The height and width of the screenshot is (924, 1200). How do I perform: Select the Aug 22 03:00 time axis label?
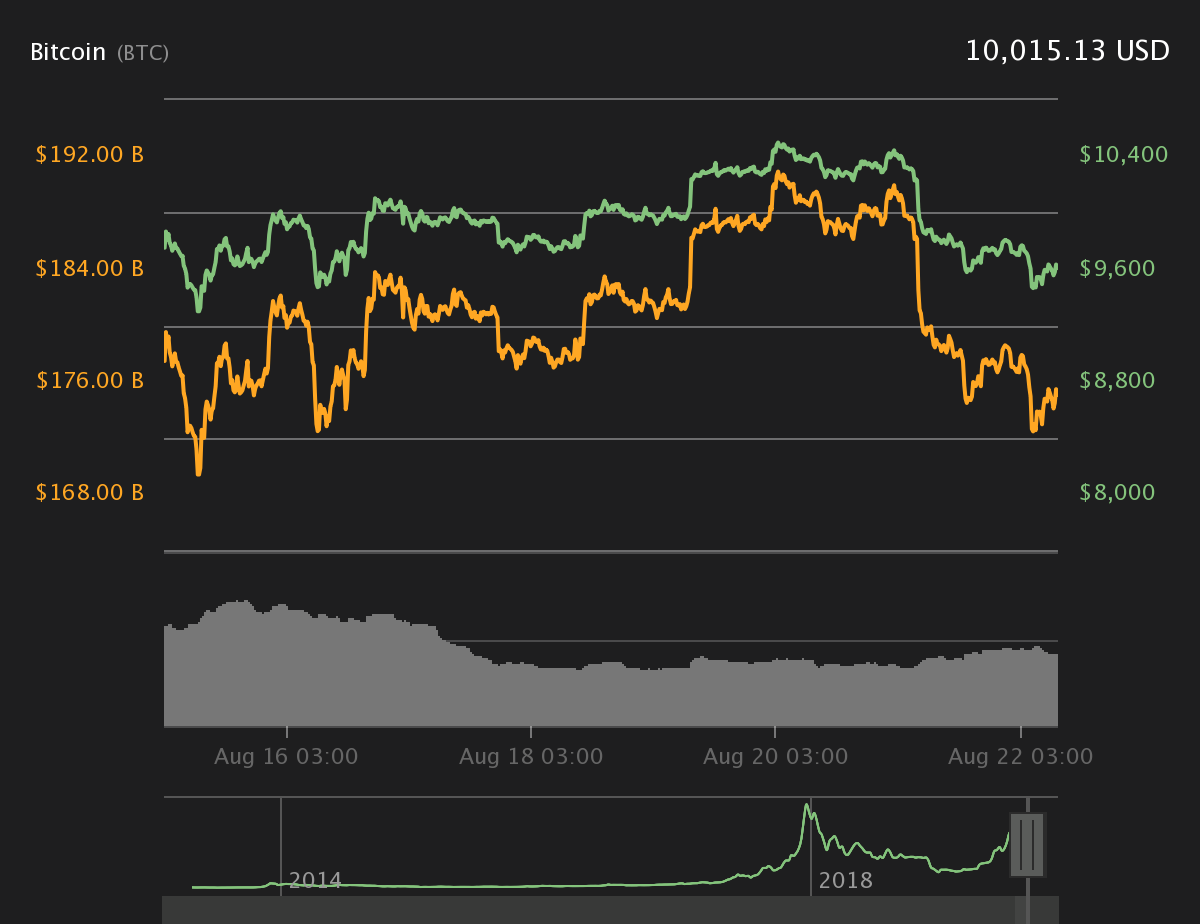(1021, 756)
